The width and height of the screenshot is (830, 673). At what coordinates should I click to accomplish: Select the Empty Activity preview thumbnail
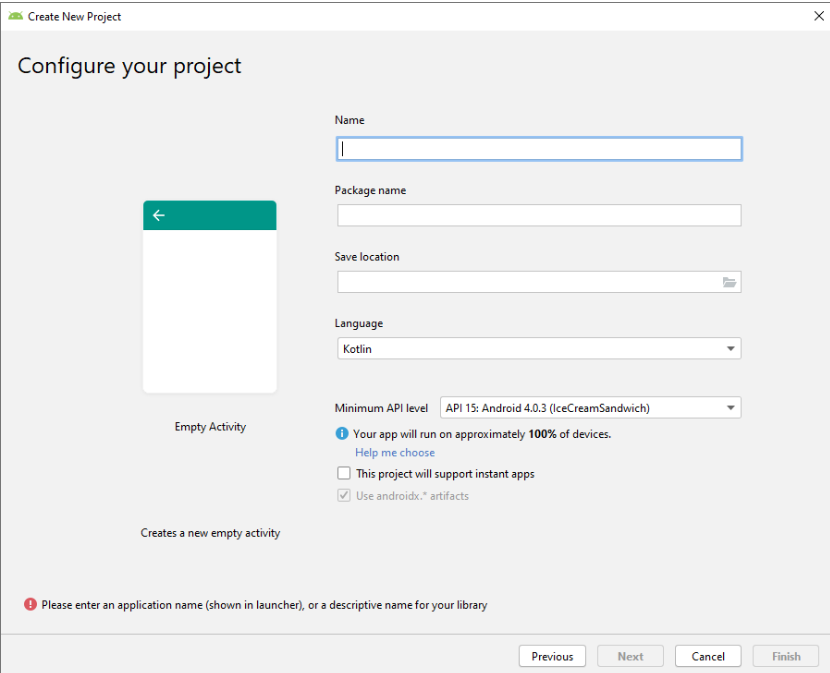click(210, 297)
